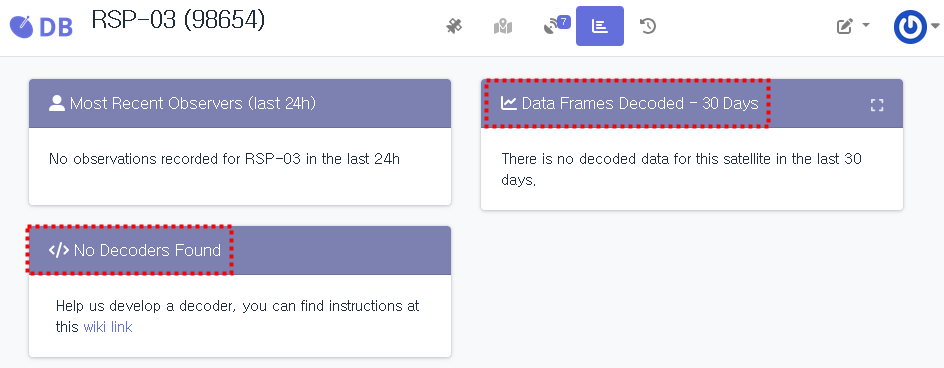The height and width of the screenshot is (368, 944).
Task: Click the Most Recent Observers person icon
Action: (57, 103)
